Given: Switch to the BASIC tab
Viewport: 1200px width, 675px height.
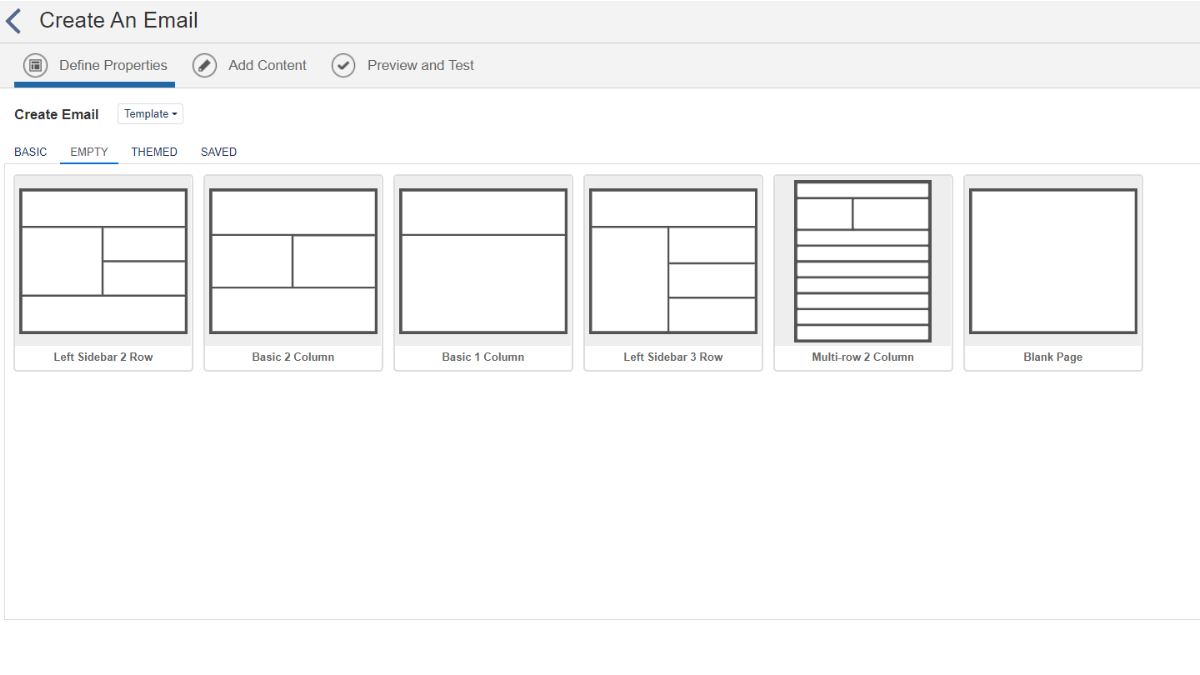Looking at the screenshot, I should [x=30, y=152].
